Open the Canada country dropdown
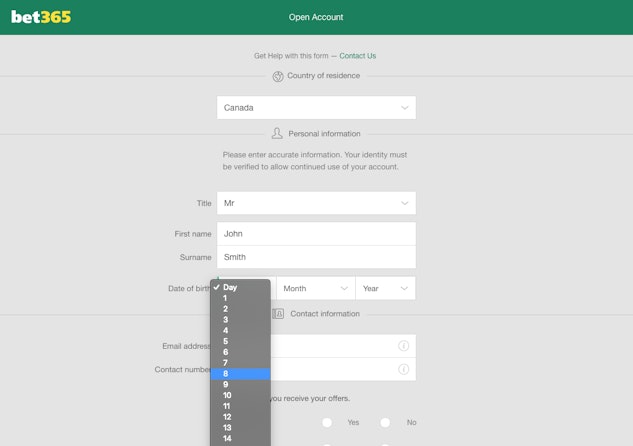 (x=316, y=108)
